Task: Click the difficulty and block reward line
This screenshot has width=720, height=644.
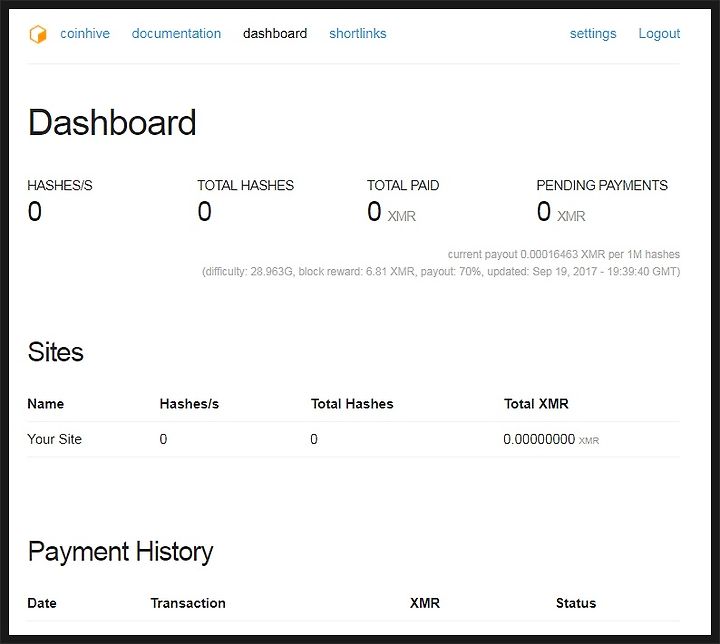Action: coord(441,271)
